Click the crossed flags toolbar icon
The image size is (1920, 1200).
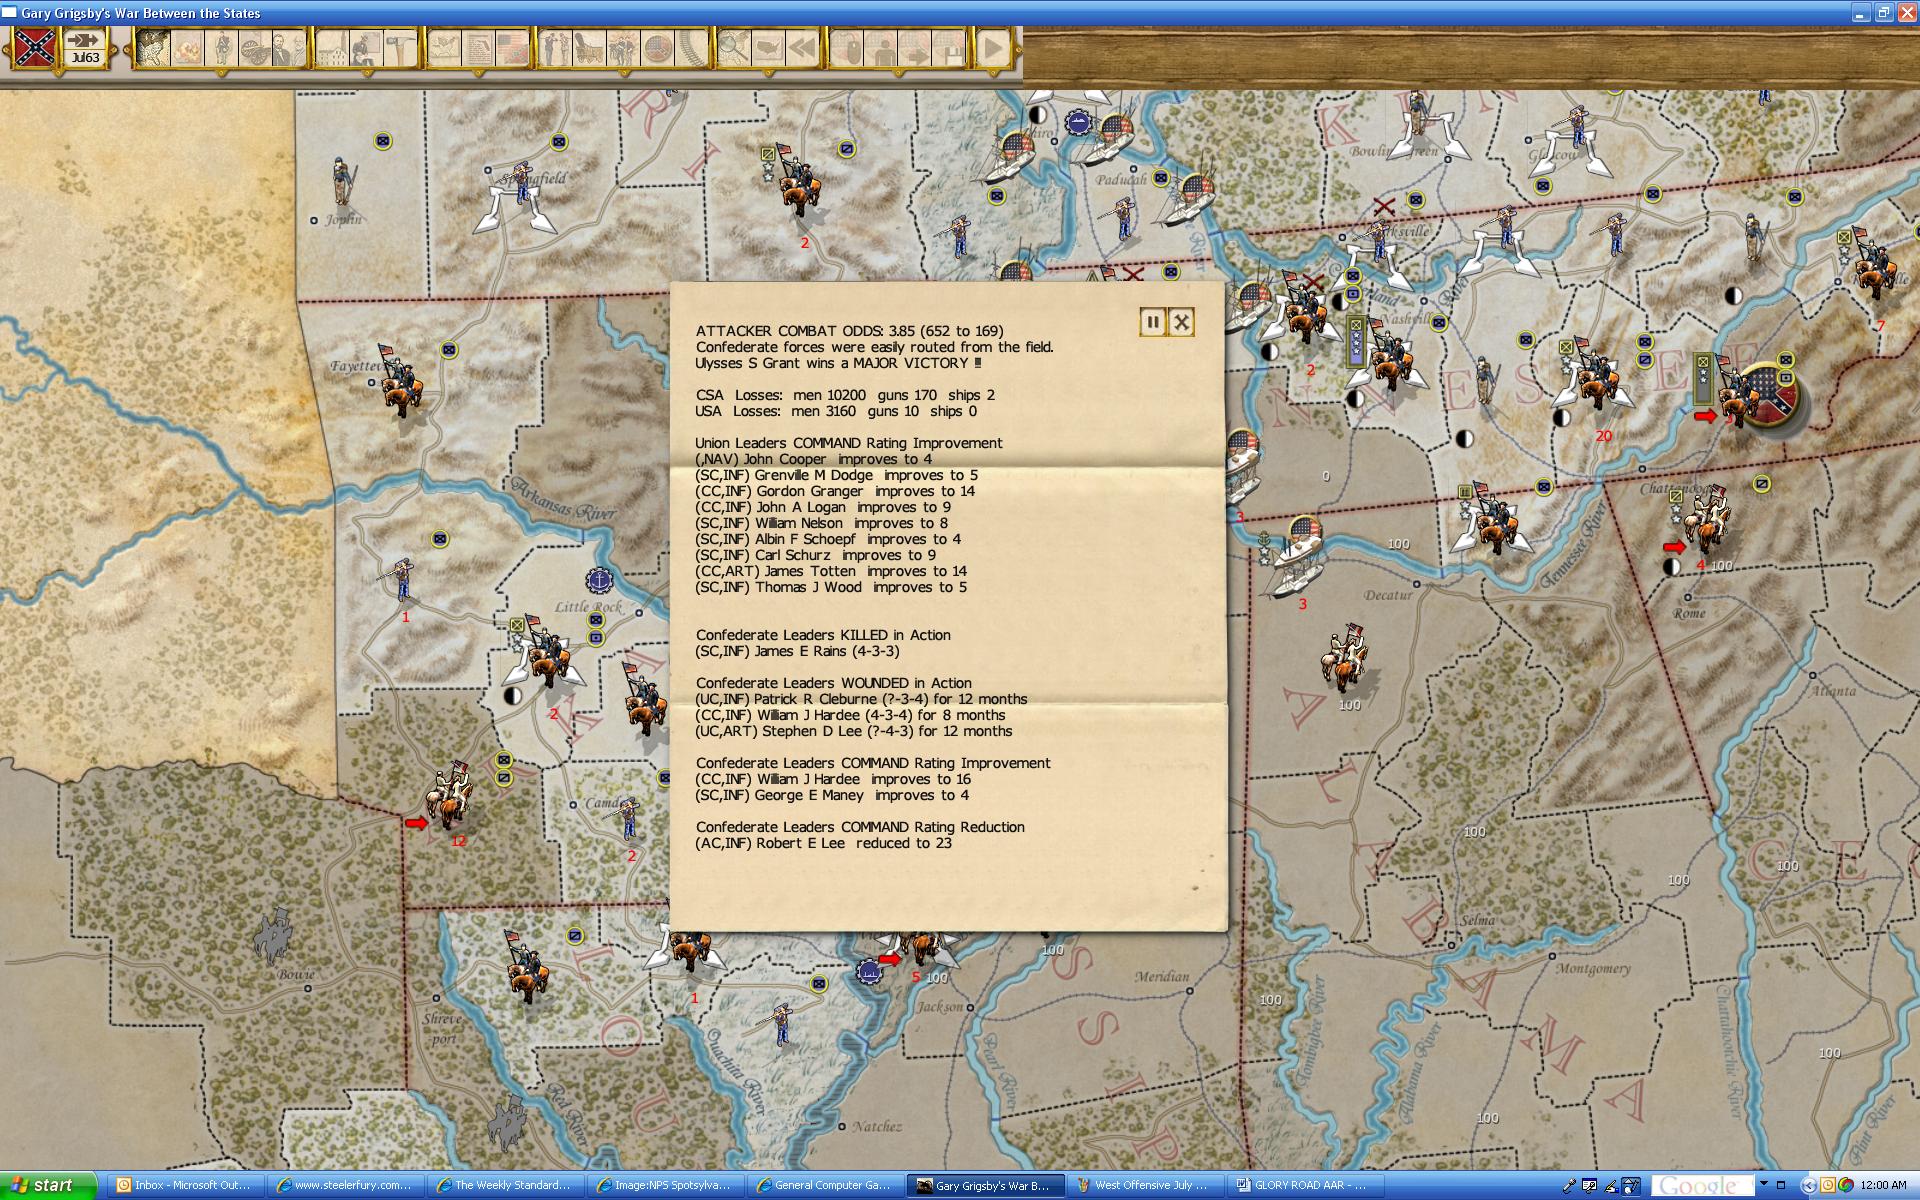[513, 48]
